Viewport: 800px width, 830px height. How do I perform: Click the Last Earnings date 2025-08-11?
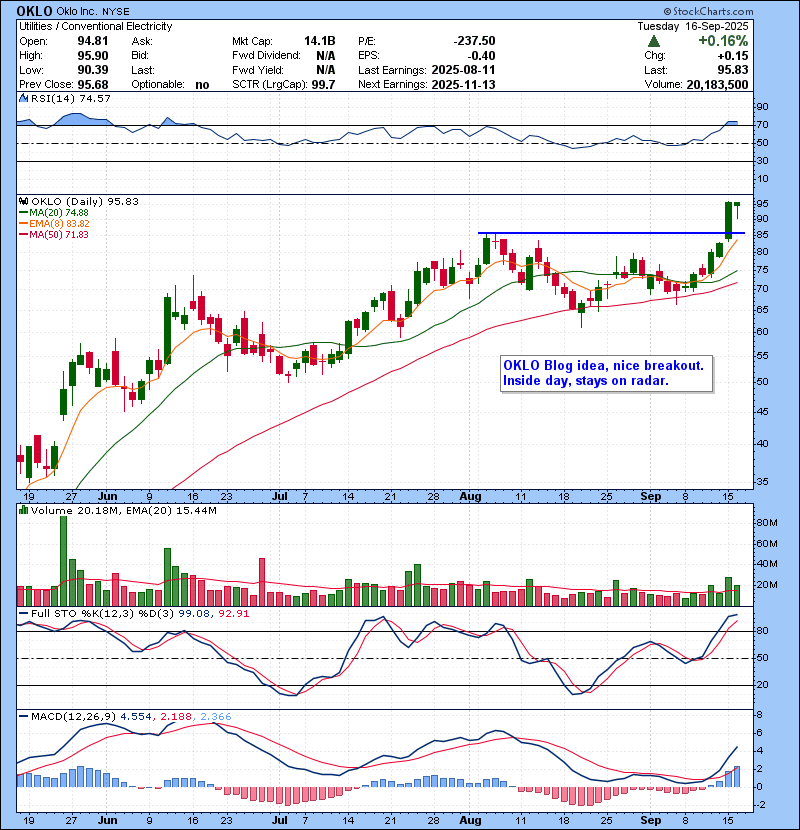click(x=463, y=70)
